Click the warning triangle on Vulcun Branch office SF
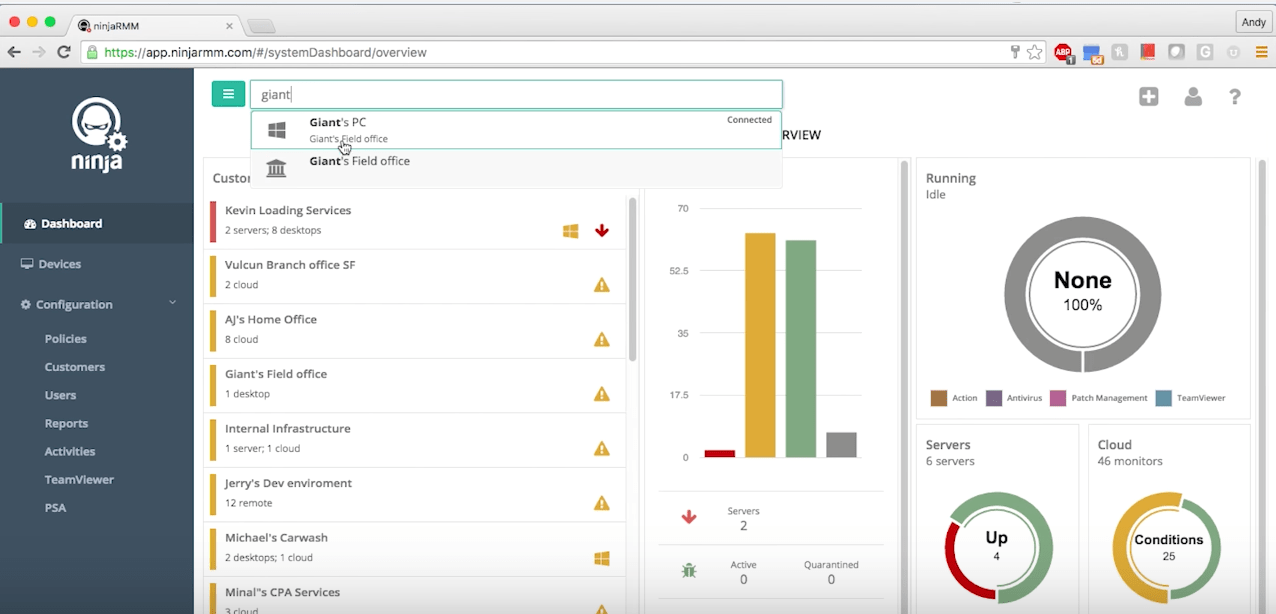The image size is (1276, 614). coord(601,284)
